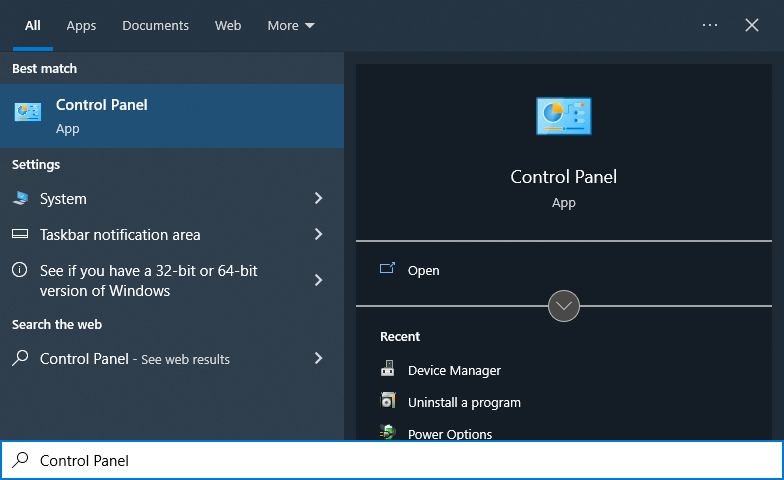Open the three-dots options menu
Screen dimensions: 784x480
[x=710, y=25]
